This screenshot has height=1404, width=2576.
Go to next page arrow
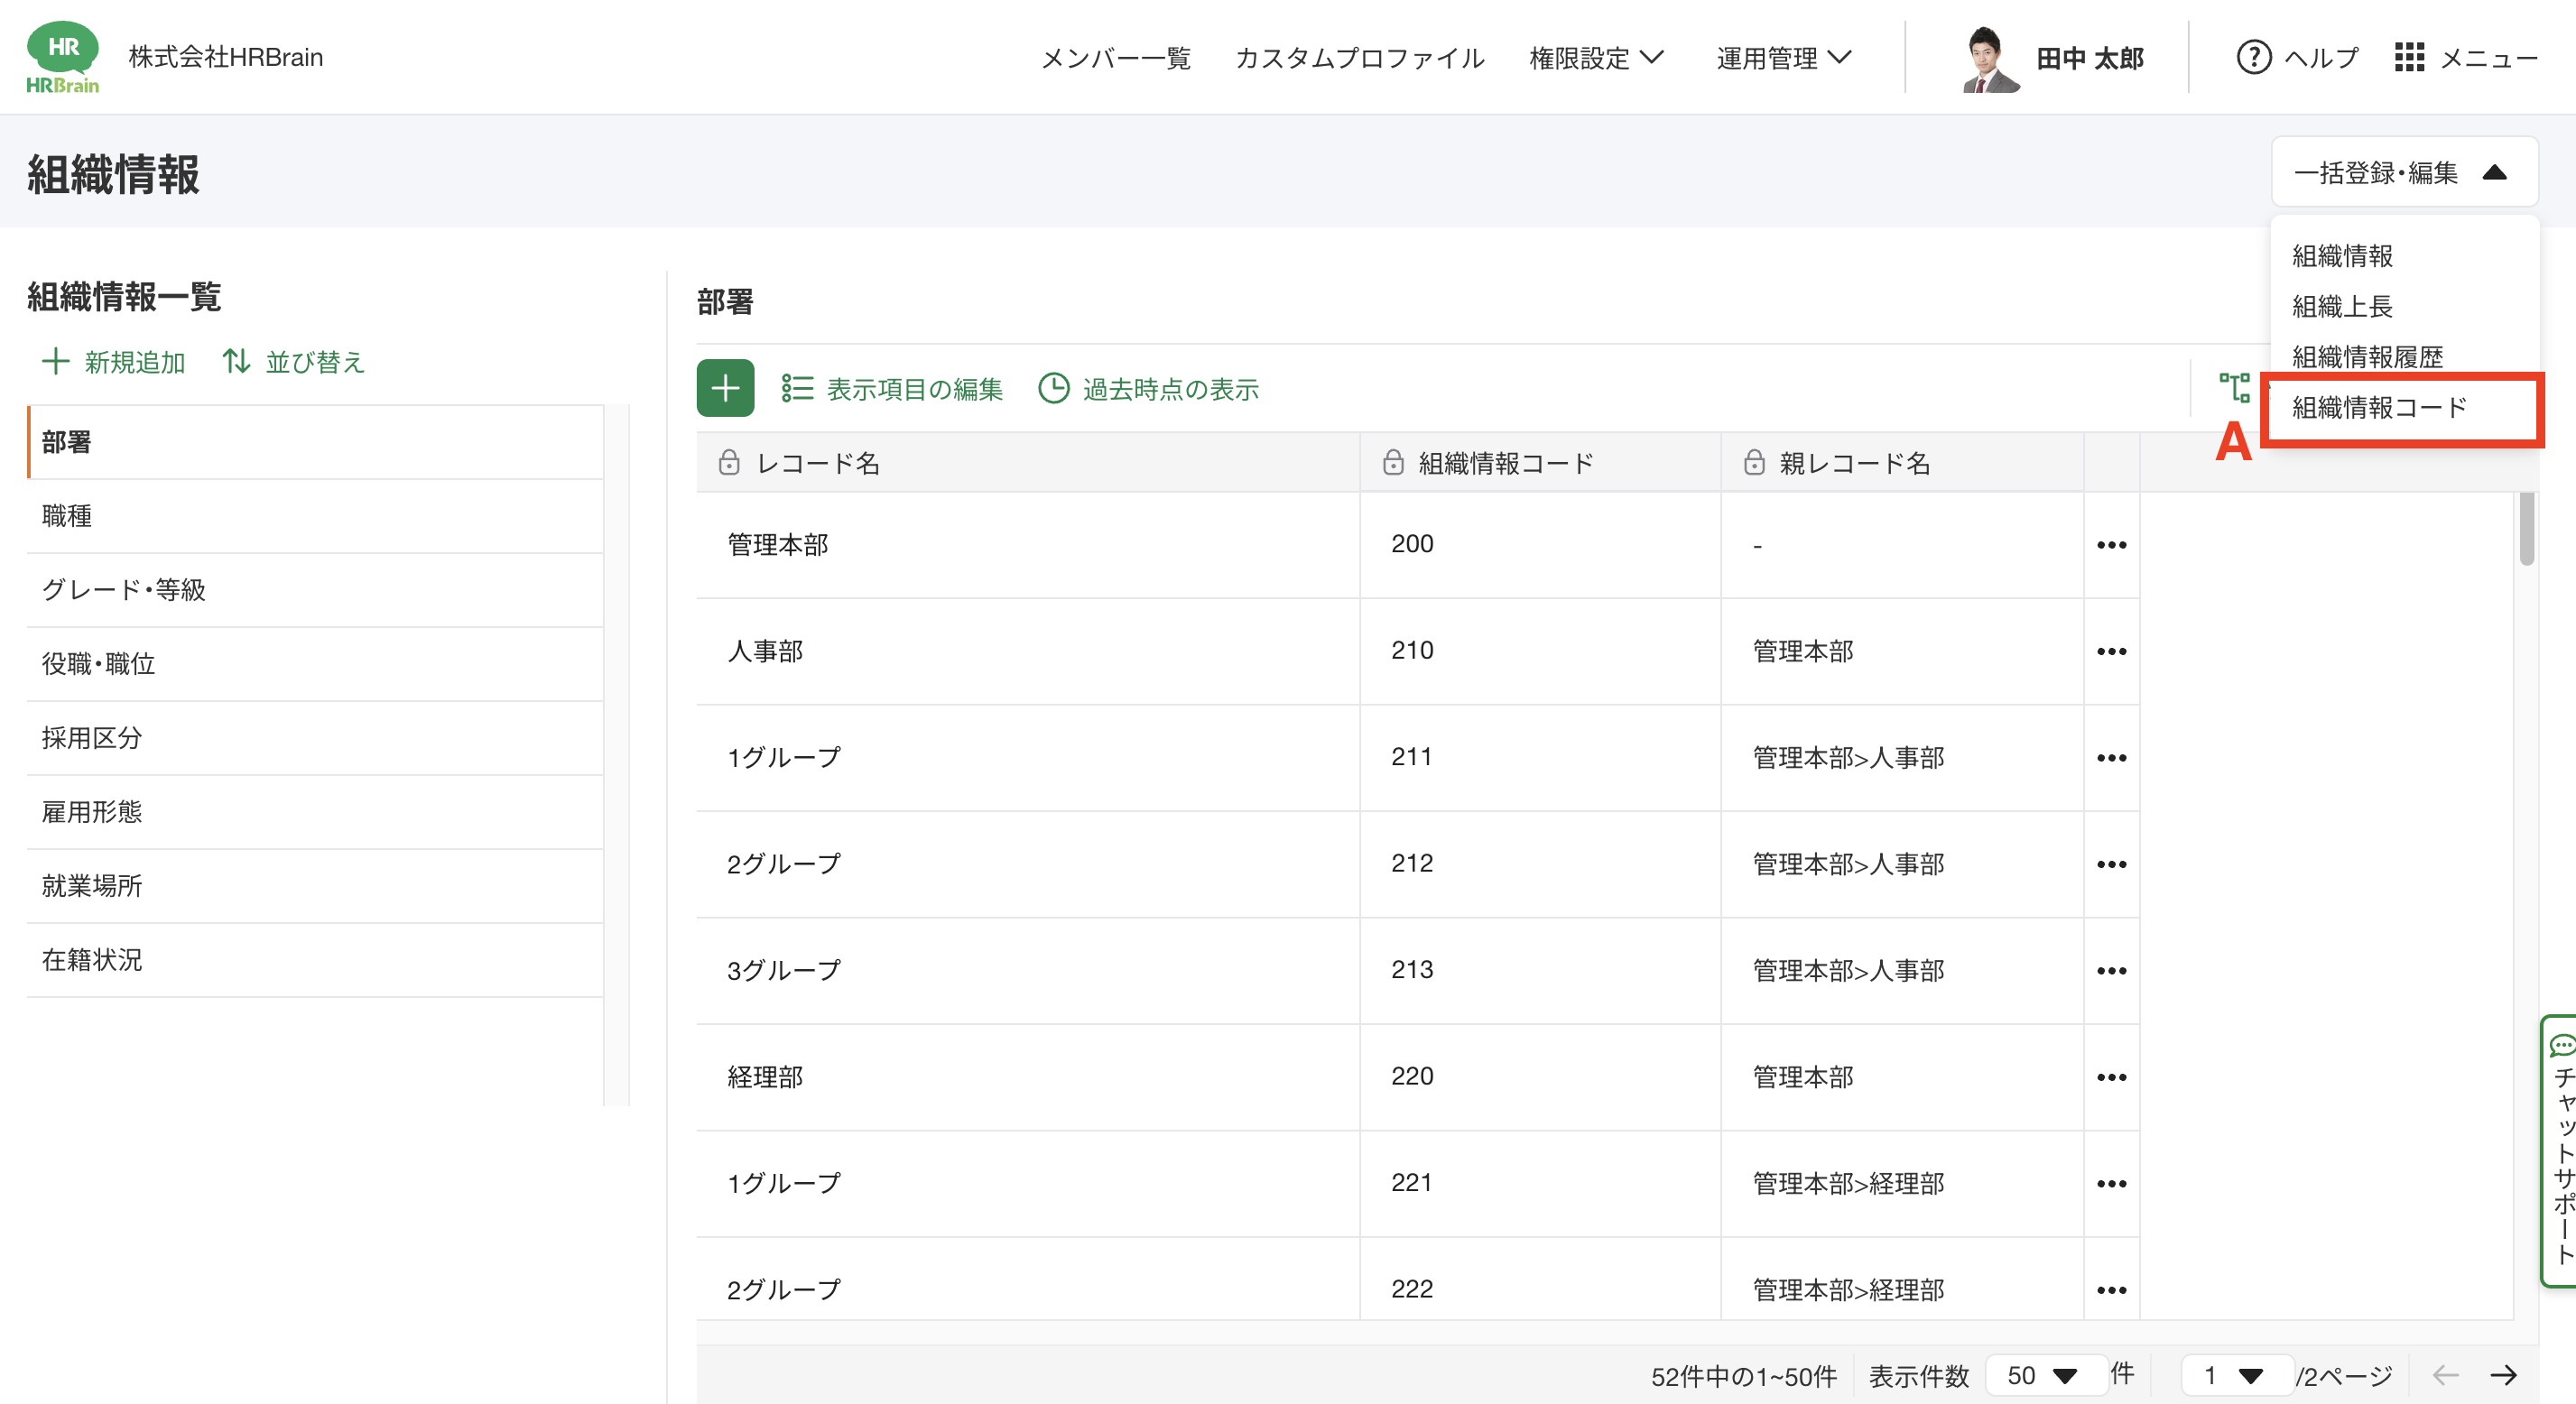(x=2504, y=1375)
